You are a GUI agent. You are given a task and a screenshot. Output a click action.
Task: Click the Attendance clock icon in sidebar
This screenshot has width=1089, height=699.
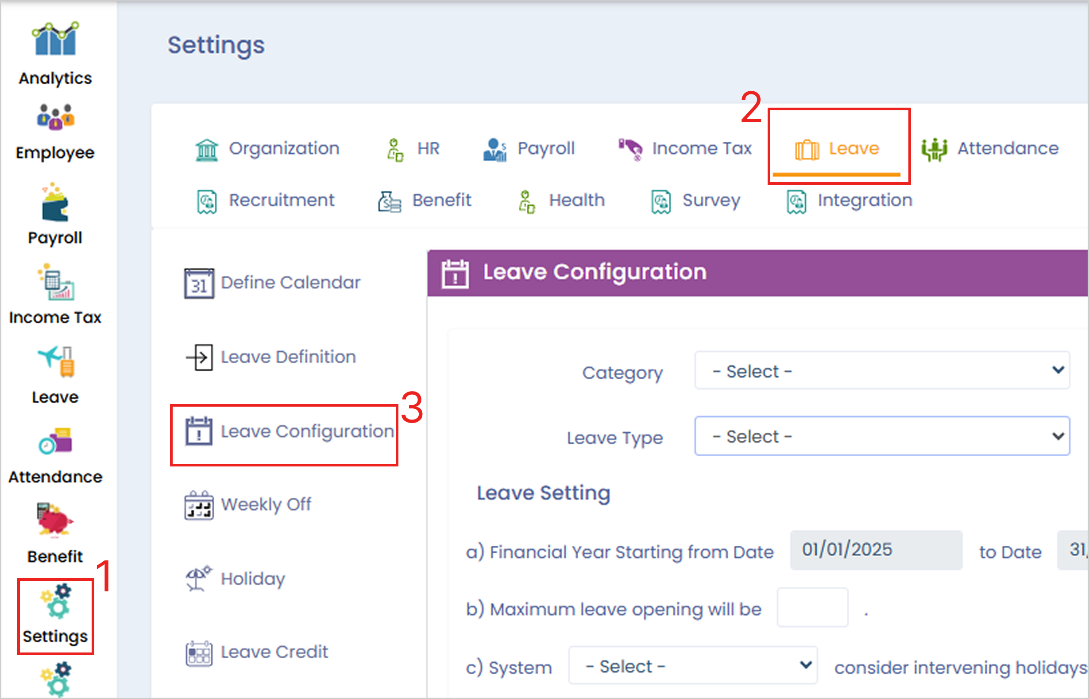(x=55, y=441)
